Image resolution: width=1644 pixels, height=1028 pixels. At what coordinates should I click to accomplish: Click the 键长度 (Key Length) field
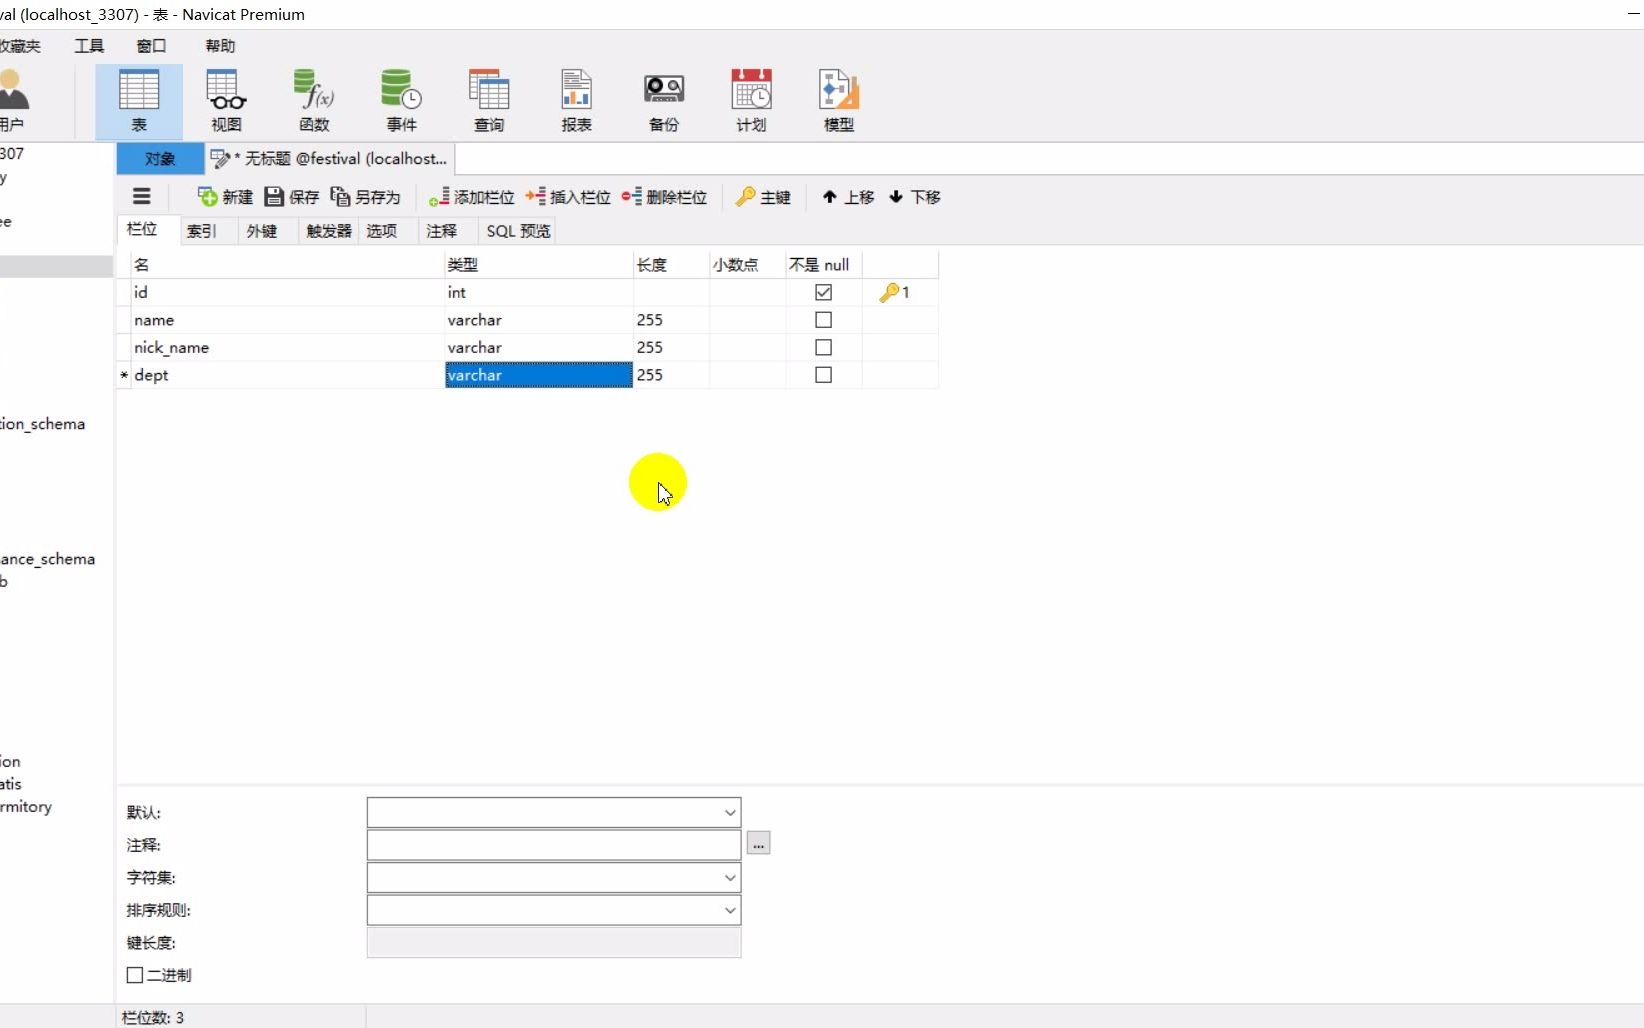coord(554,942)
